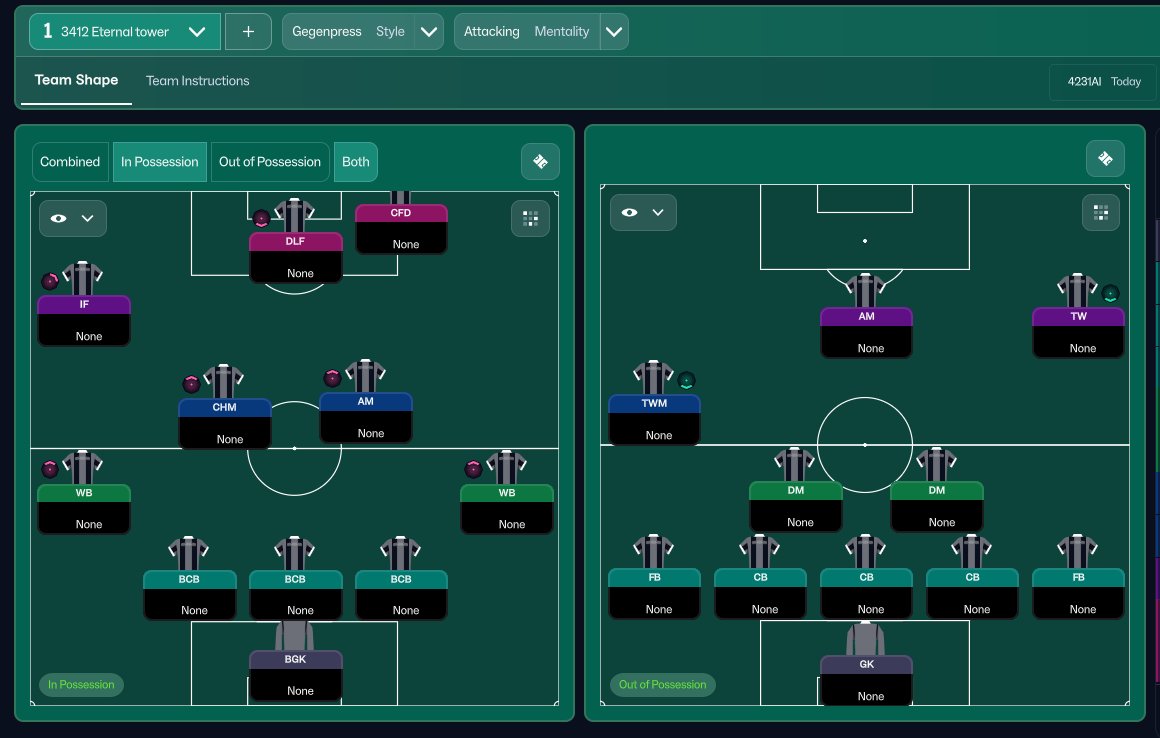Toggle the eye visibility on the in-possession pitch
Viewport: 1160px width, 738px height.
(x=58, y=218)
